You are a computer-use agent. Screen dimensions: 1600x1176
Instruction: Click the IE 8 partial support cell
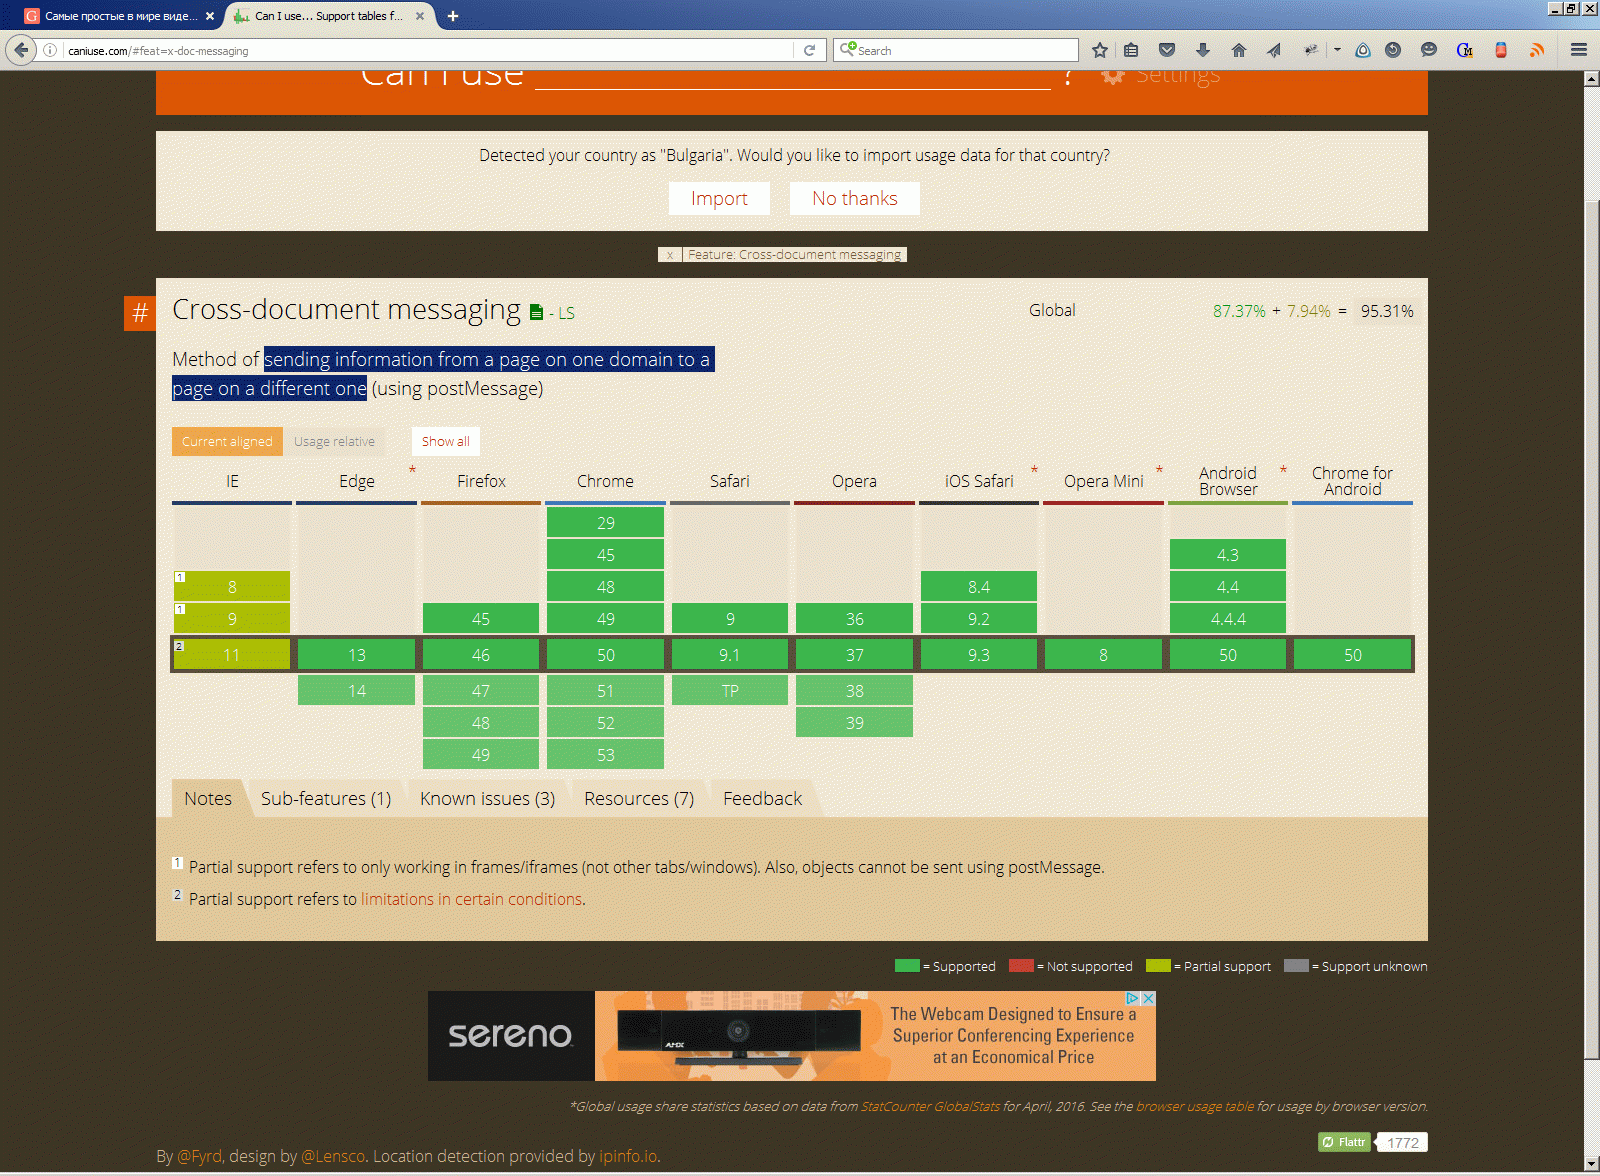pos(232,587)
